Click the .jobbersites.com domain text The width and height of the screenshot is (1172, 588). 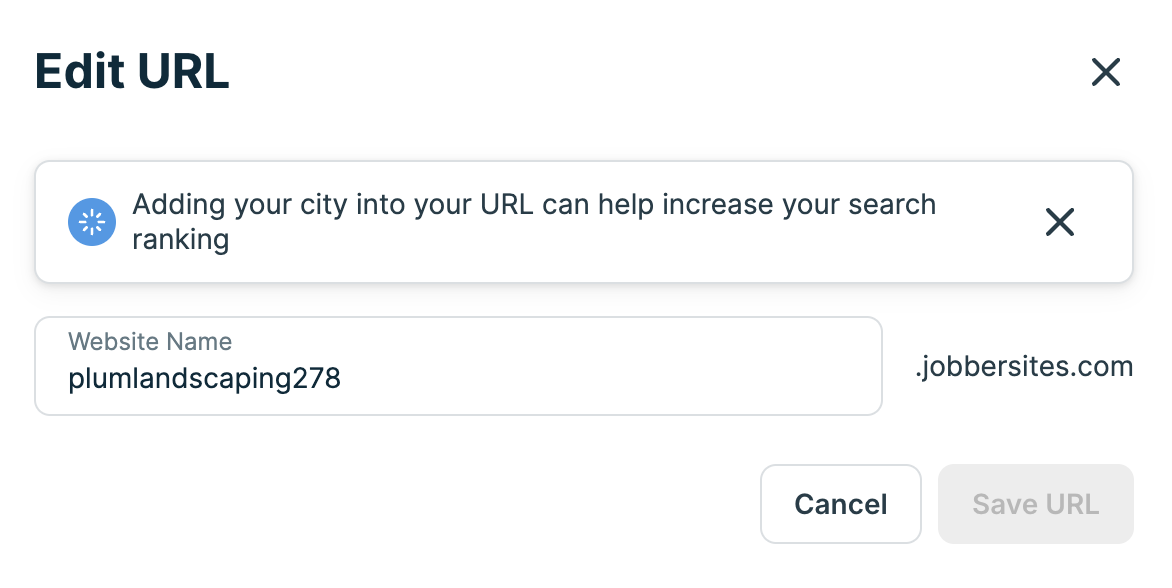coord(1024,366)
